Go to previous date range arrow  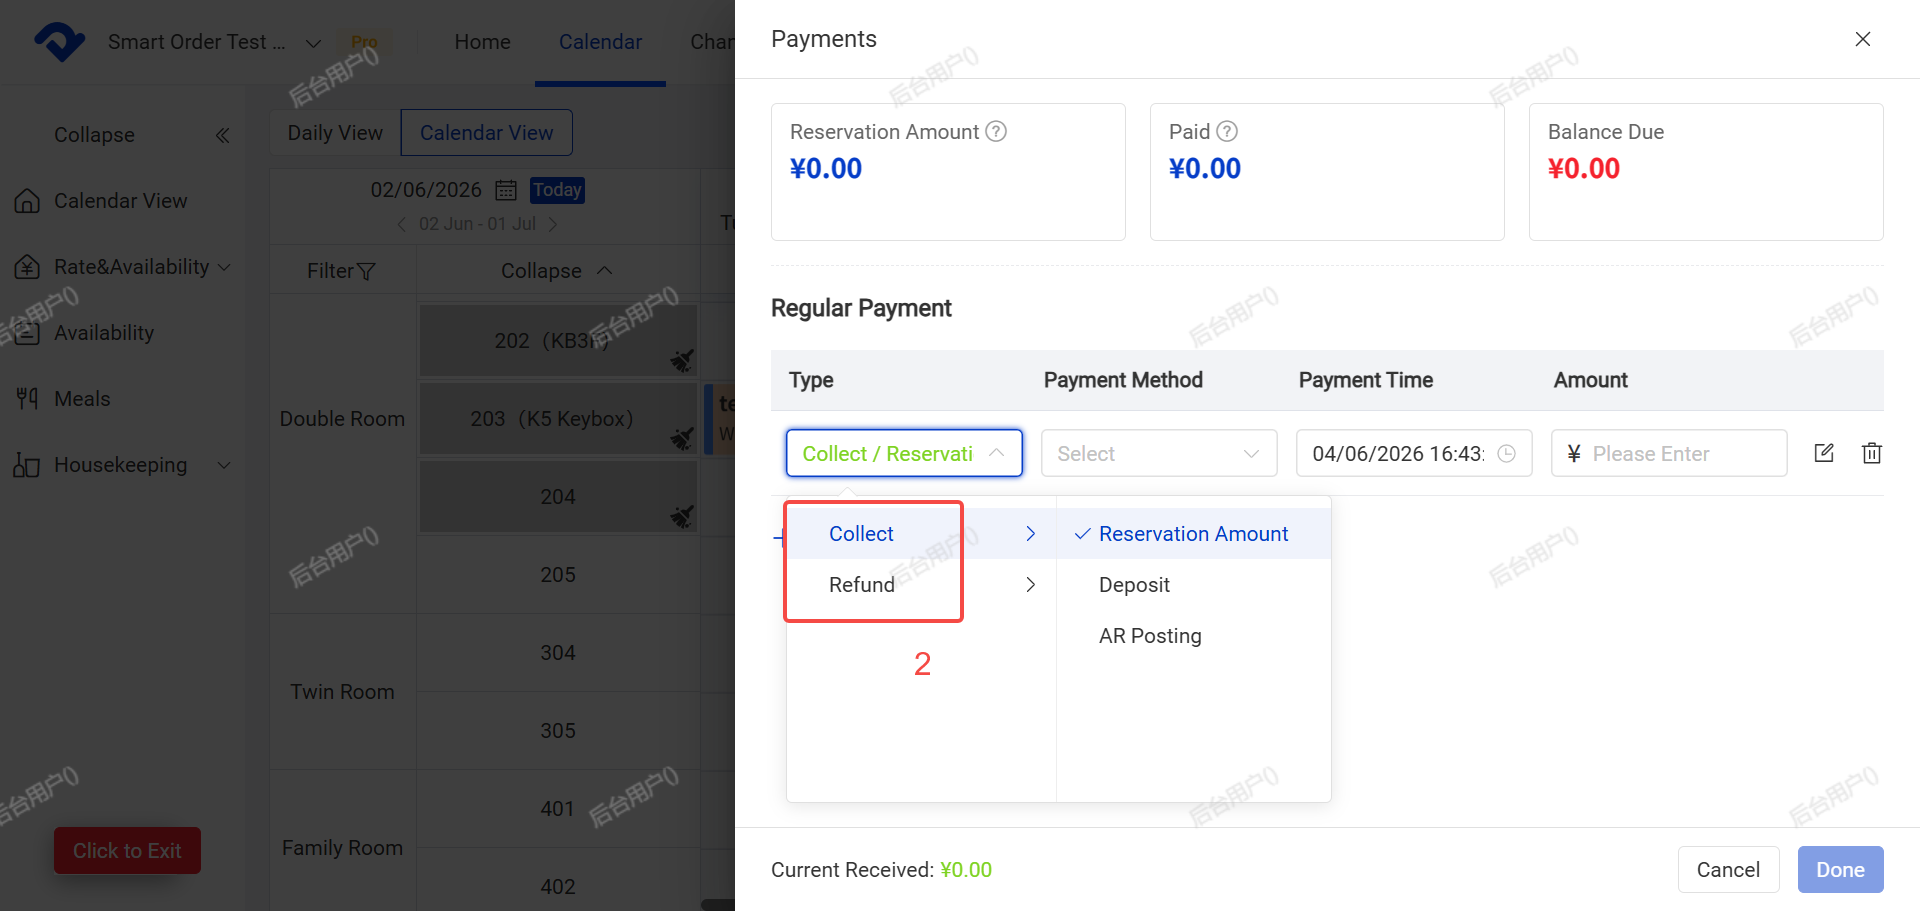402,224
